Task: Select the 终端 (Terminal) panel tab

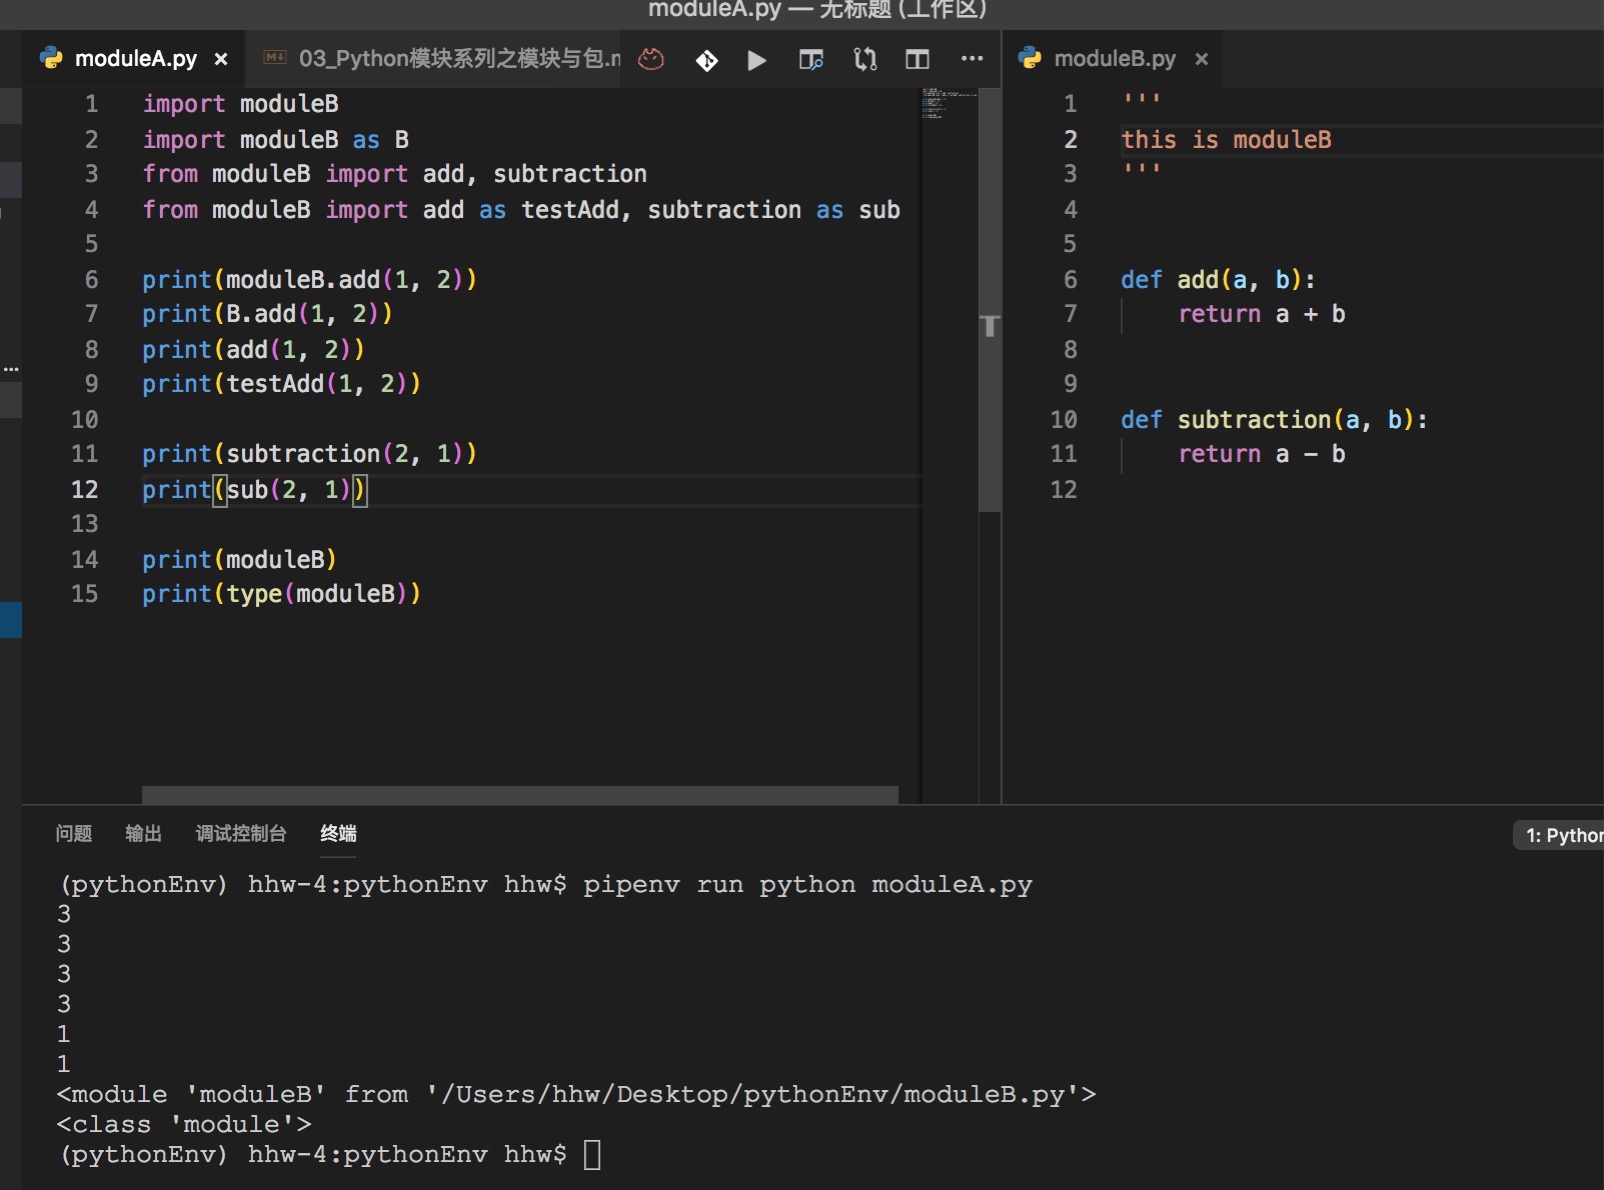Action: (x=338, y=834)
